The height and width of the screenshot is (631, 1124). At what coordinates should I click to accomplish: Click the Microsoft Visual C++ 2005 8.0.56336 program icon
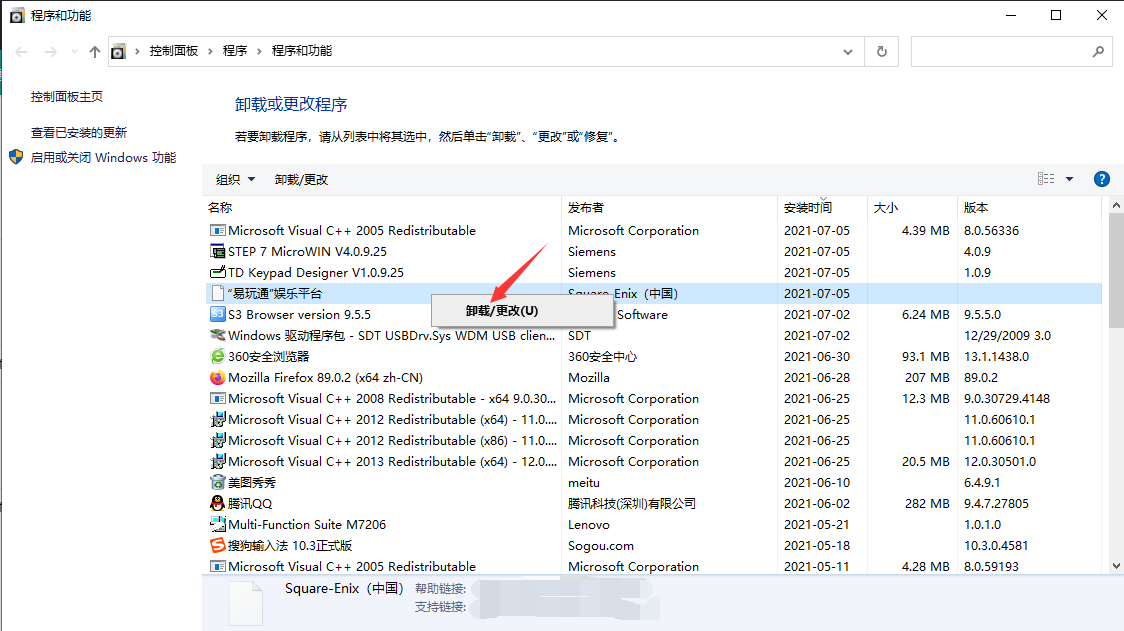click(218, 230)
